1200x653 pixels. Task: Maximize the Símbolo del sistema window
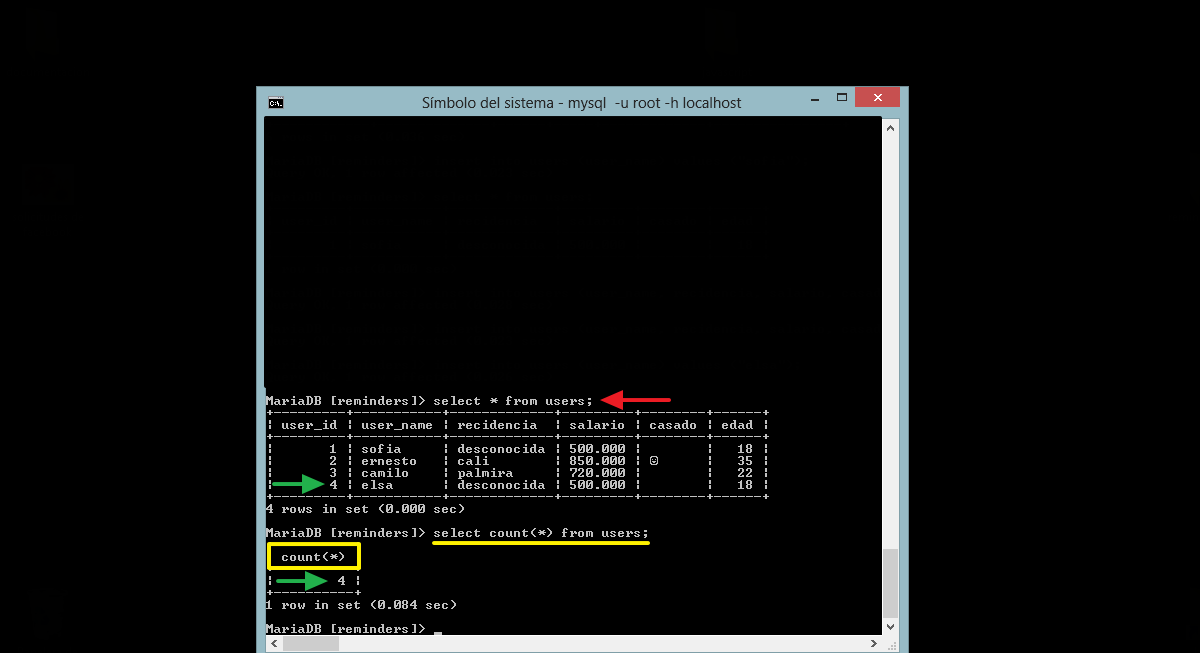(841, 97)
